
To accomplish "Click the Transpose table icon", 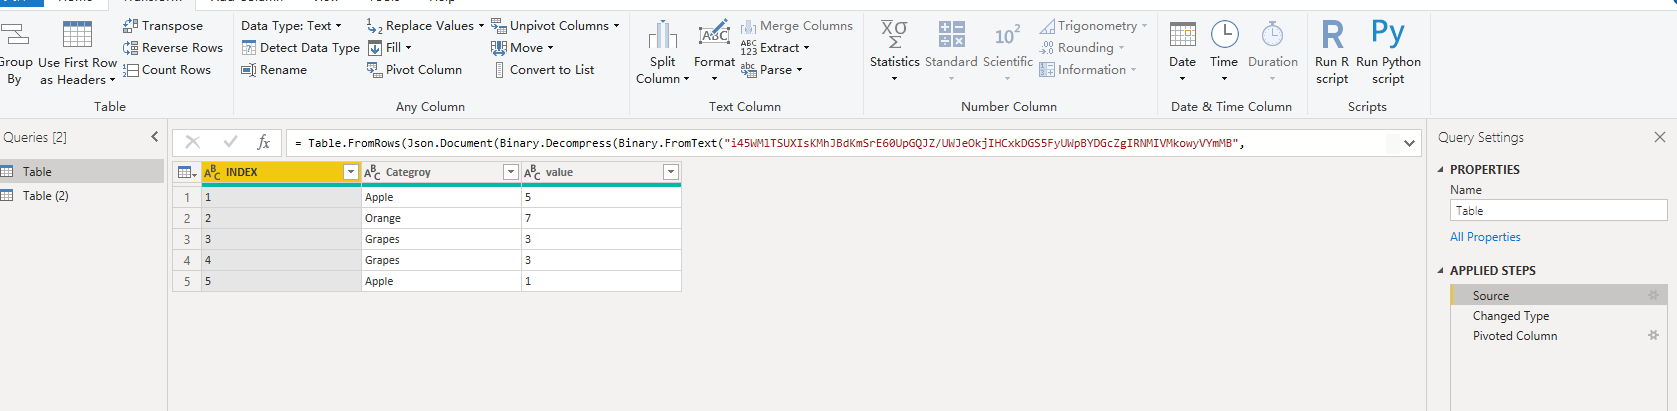I will (x=130, y=25).
